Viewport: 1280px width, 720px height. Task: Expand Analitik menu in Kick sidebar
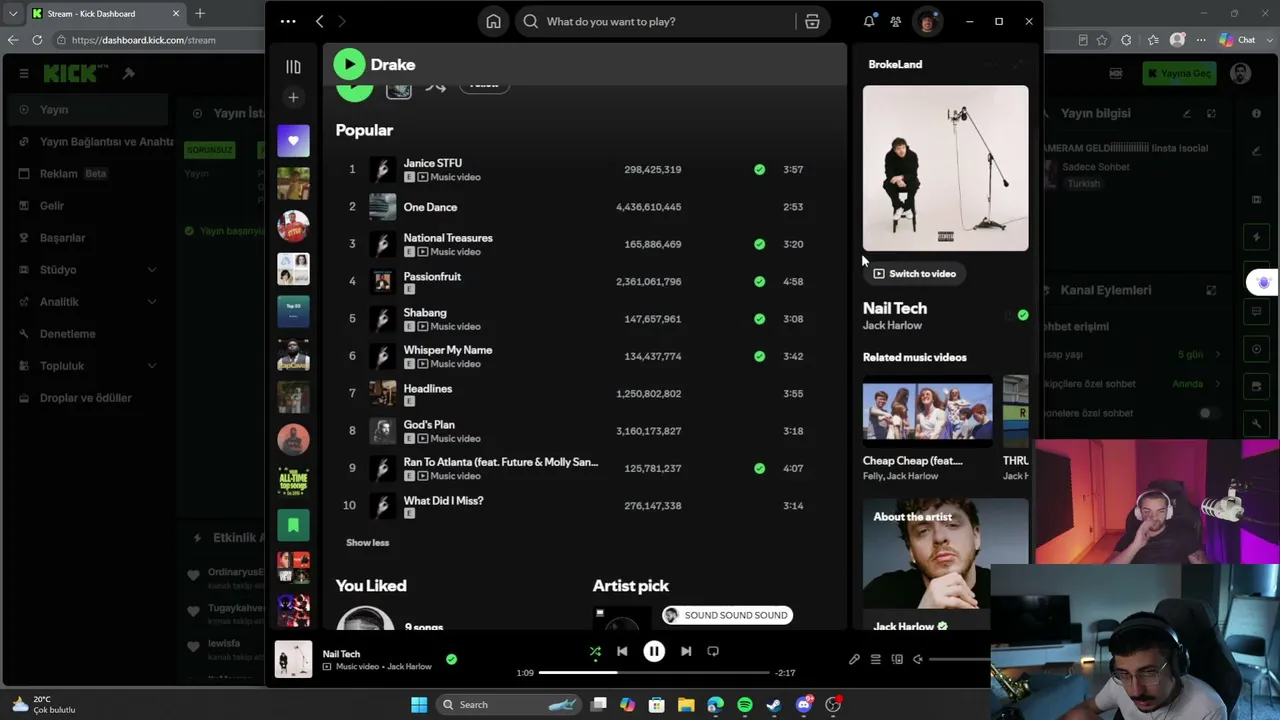coord(151,302)
